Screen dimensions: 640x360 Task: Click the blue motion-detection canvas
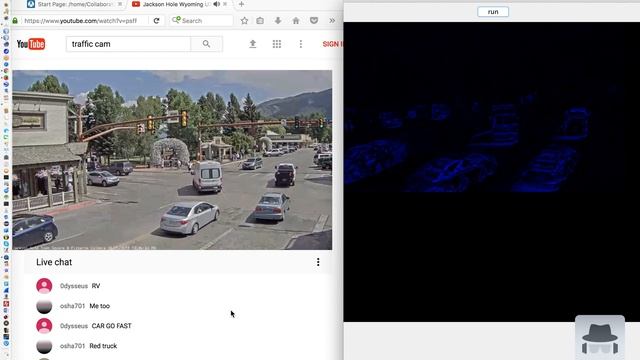coord(491,171)
